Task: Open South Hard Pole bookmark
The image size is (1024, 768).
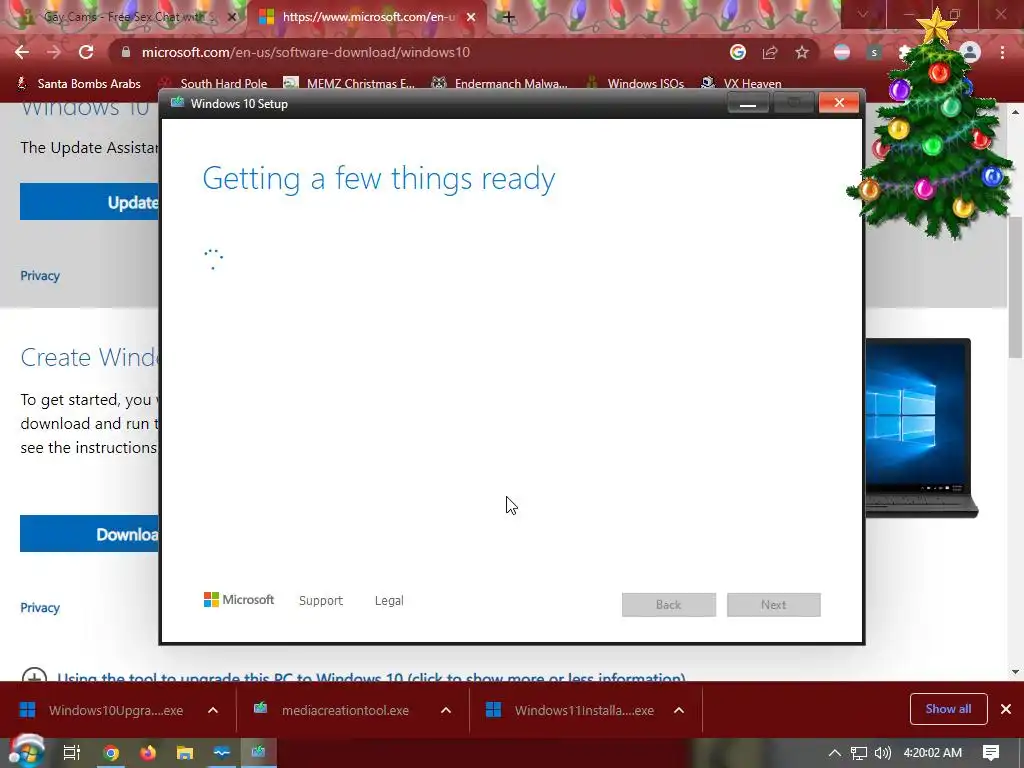Action: (214, 84)
